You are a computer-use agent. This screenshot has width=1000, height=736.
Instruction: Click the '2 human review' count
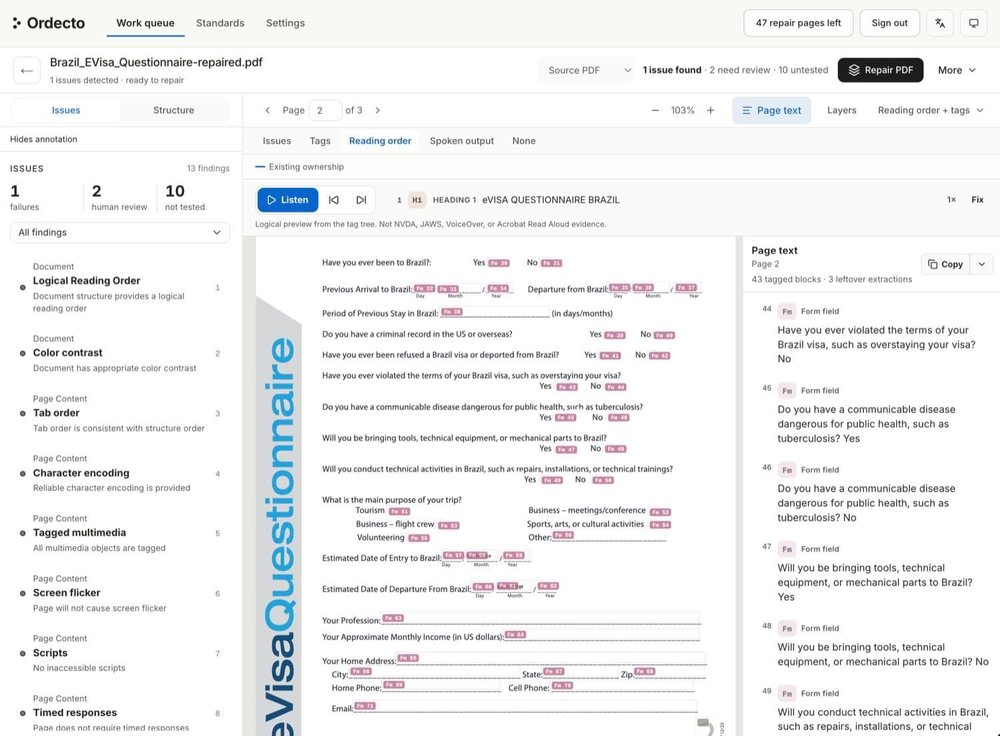pos(119,198)
